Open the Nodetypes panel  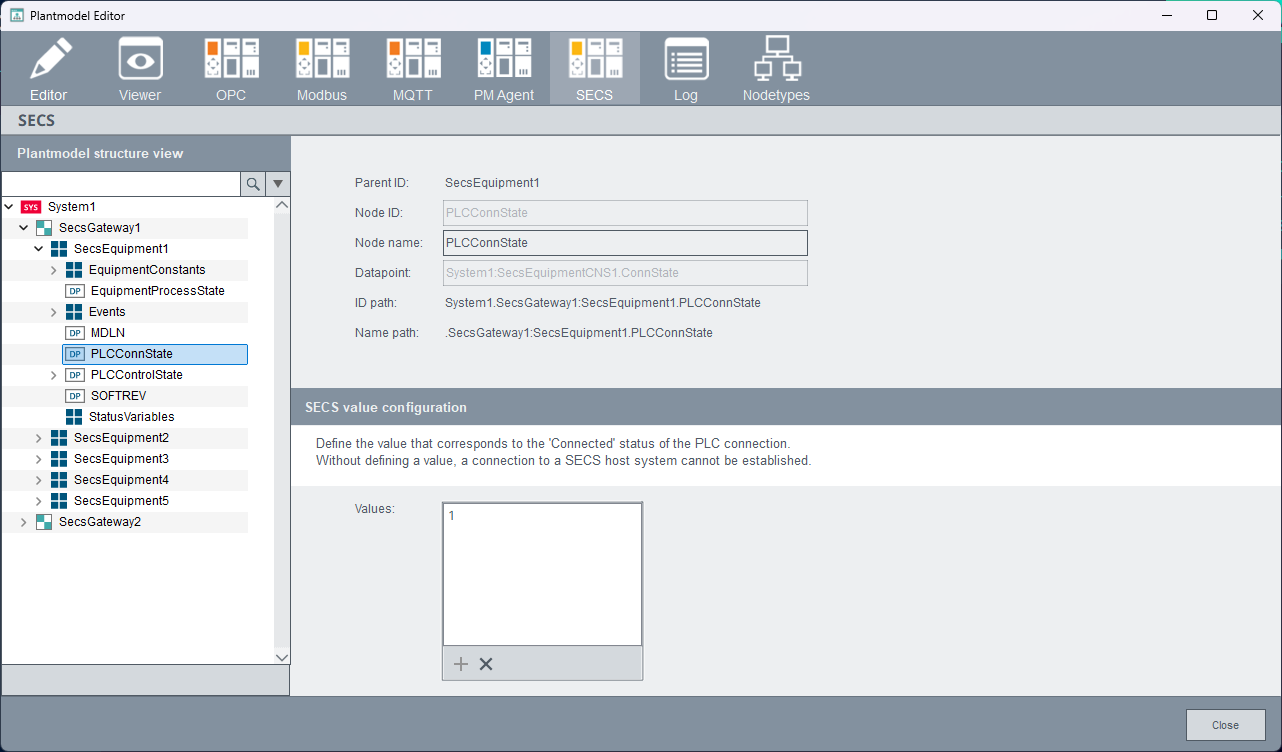point(776,68)
